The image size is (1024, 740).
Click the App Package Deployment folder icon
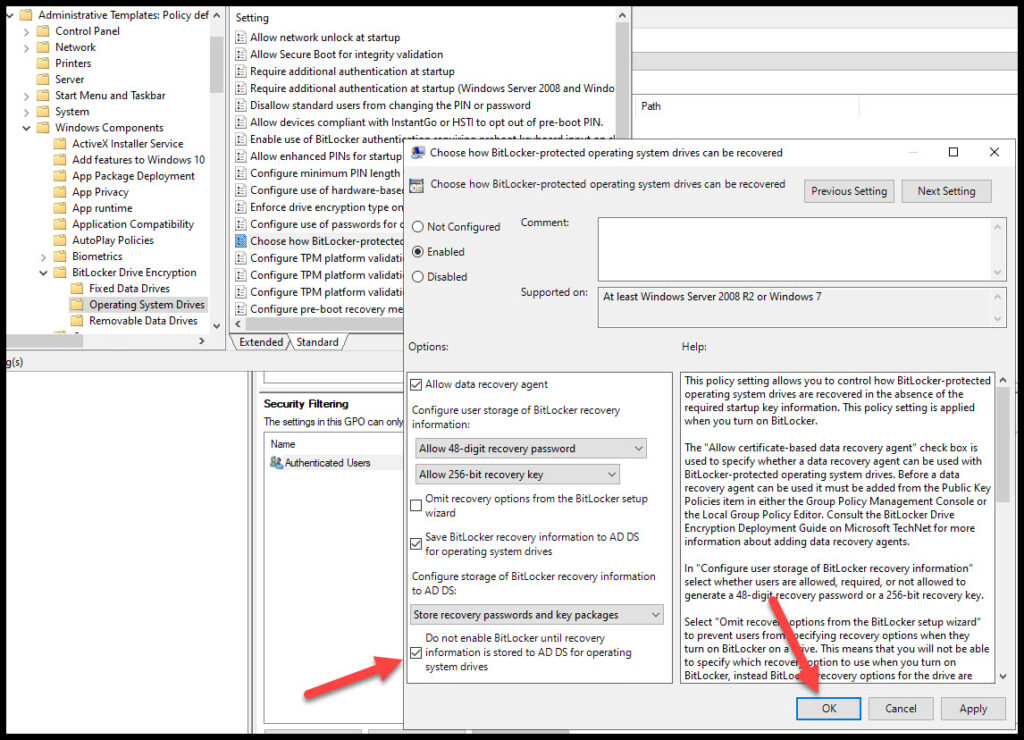coord(60,176)
